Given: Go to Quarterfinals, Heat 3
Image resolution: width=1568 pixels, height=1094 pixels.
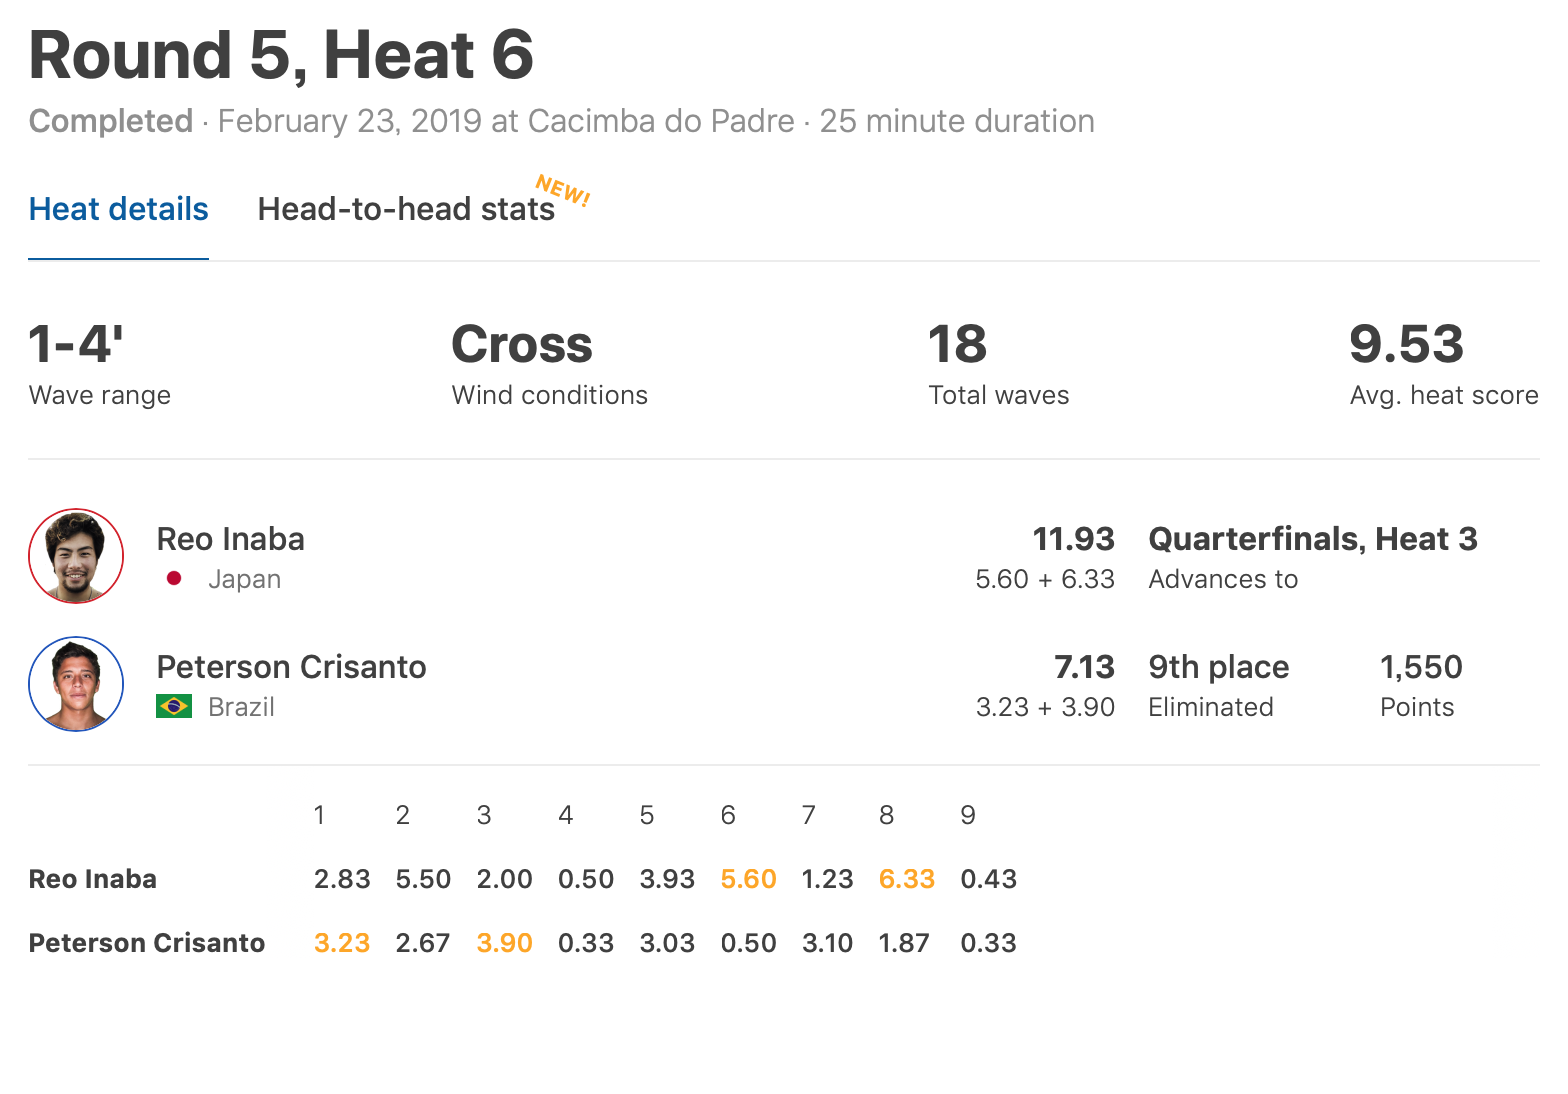Looking at the screenshot, I should (x=1312, y=539).
